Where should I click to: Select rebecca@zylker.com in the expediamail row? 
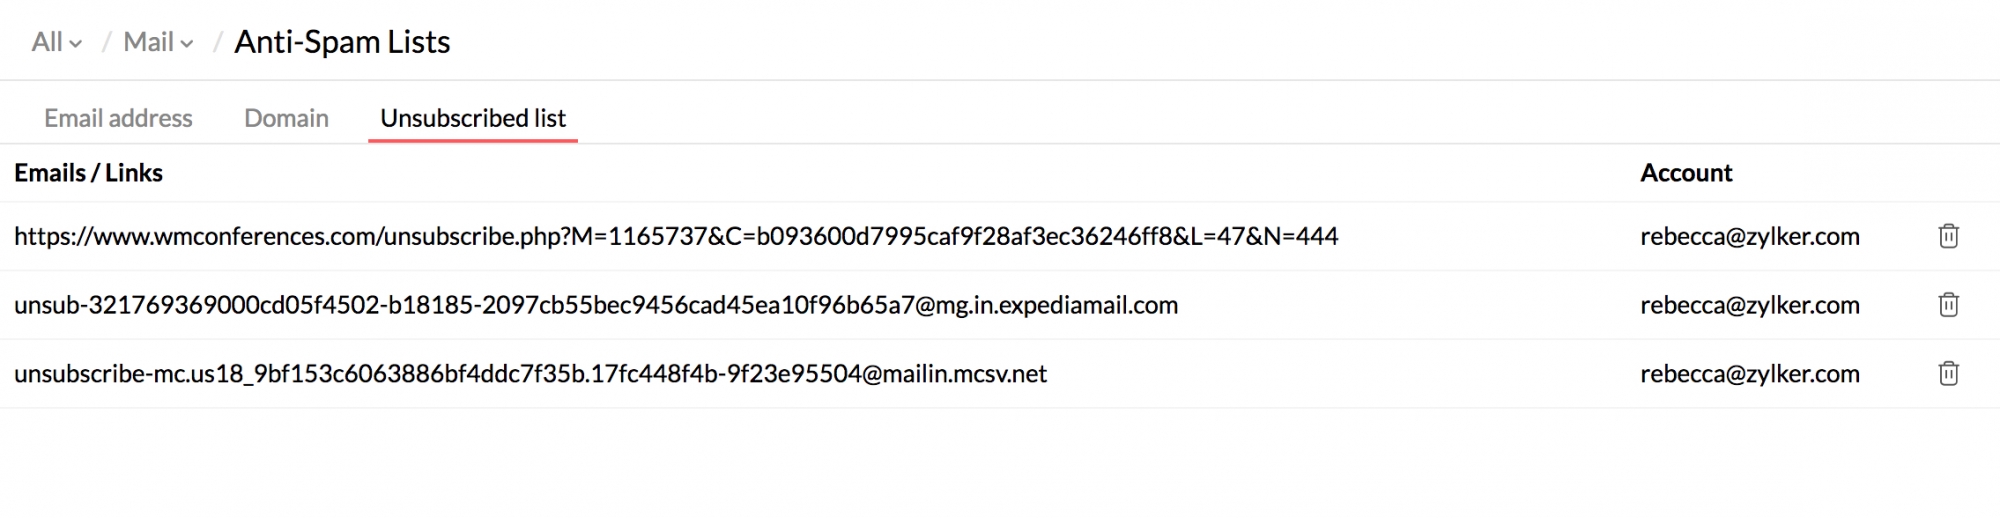1750,305
